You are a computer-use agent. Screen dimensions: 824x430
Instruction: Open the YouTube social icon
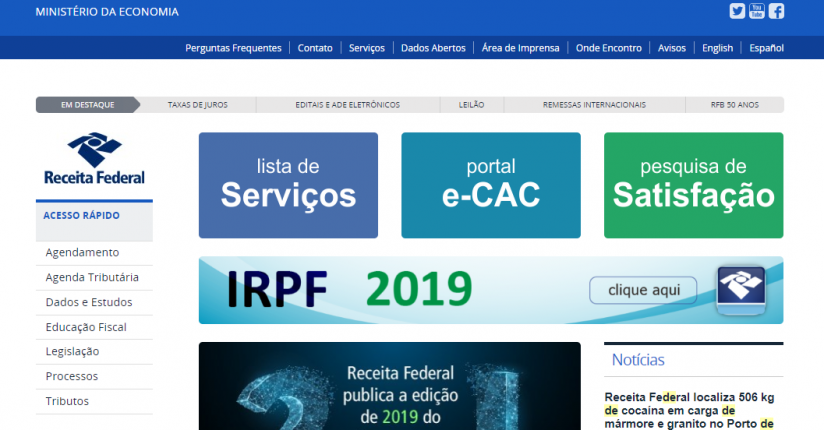tap(756, 12)
